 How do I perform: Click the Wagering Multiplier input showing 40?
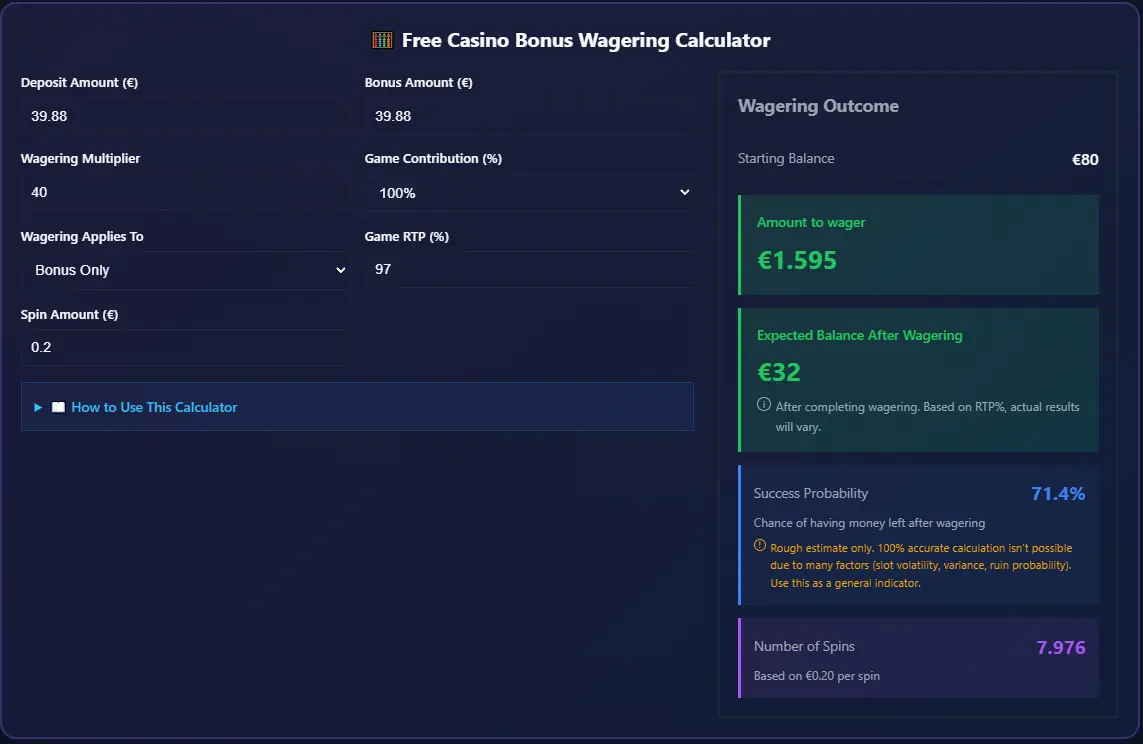(185, 192)
